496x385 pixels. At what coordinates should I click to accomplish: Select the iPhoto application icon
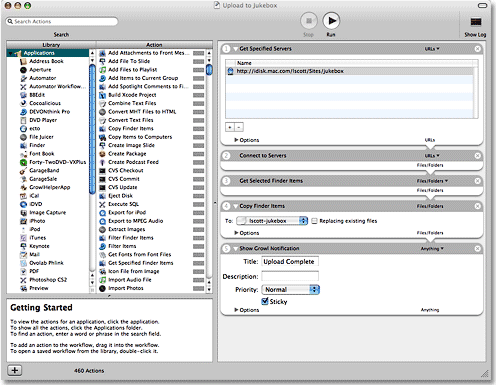coord(23,221)
